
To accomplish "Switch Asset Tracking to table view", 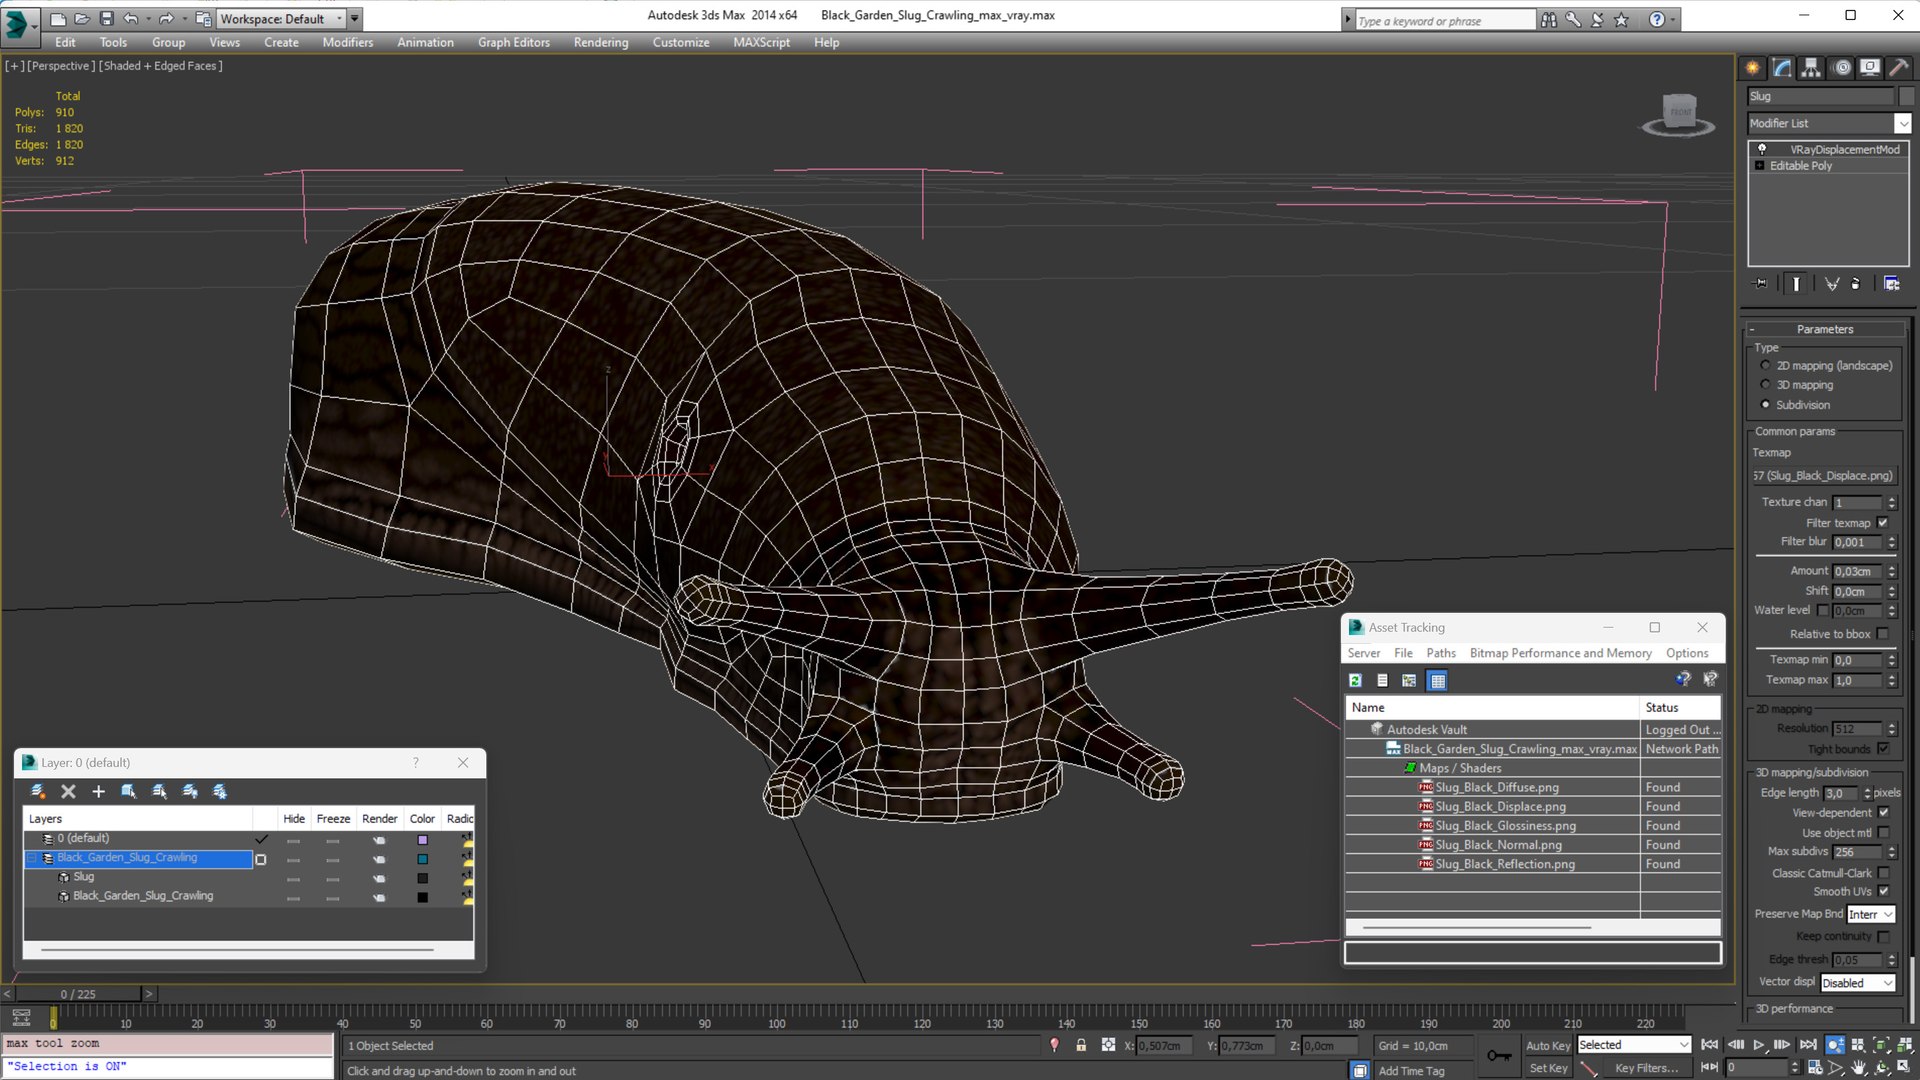I will 1437,681.
